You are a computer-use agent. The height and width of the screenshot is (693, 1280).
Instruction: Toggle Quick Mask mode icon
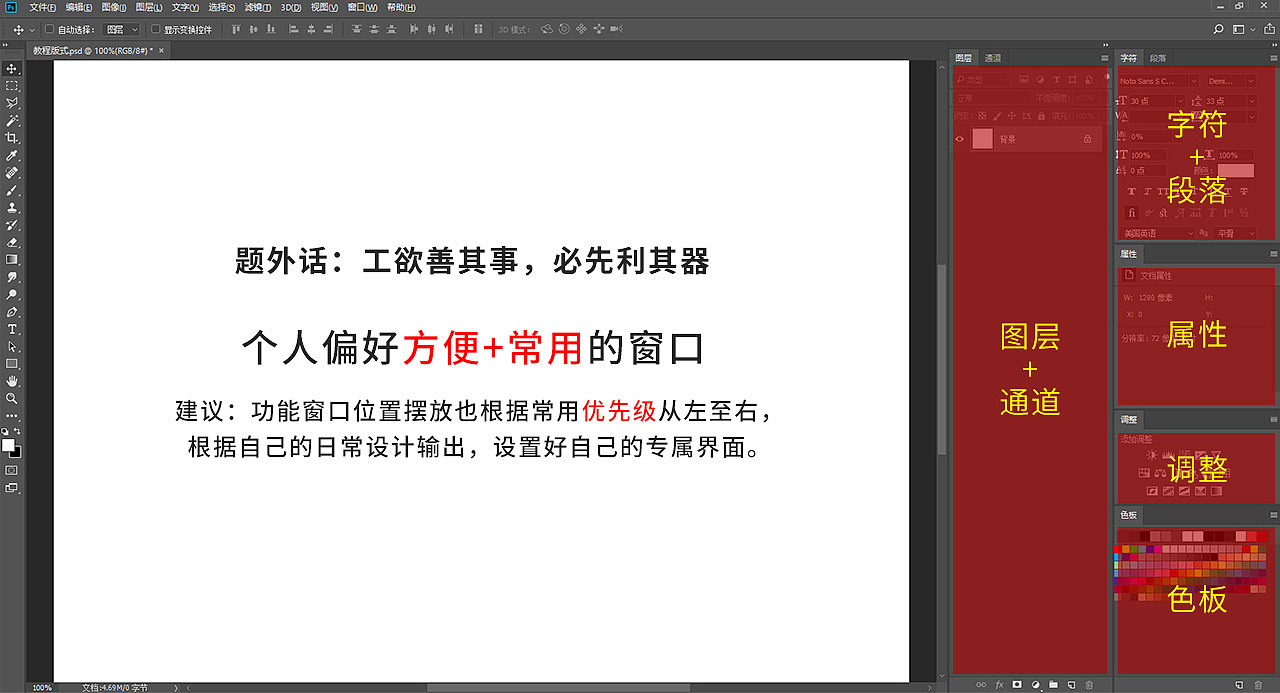point(12,469)
